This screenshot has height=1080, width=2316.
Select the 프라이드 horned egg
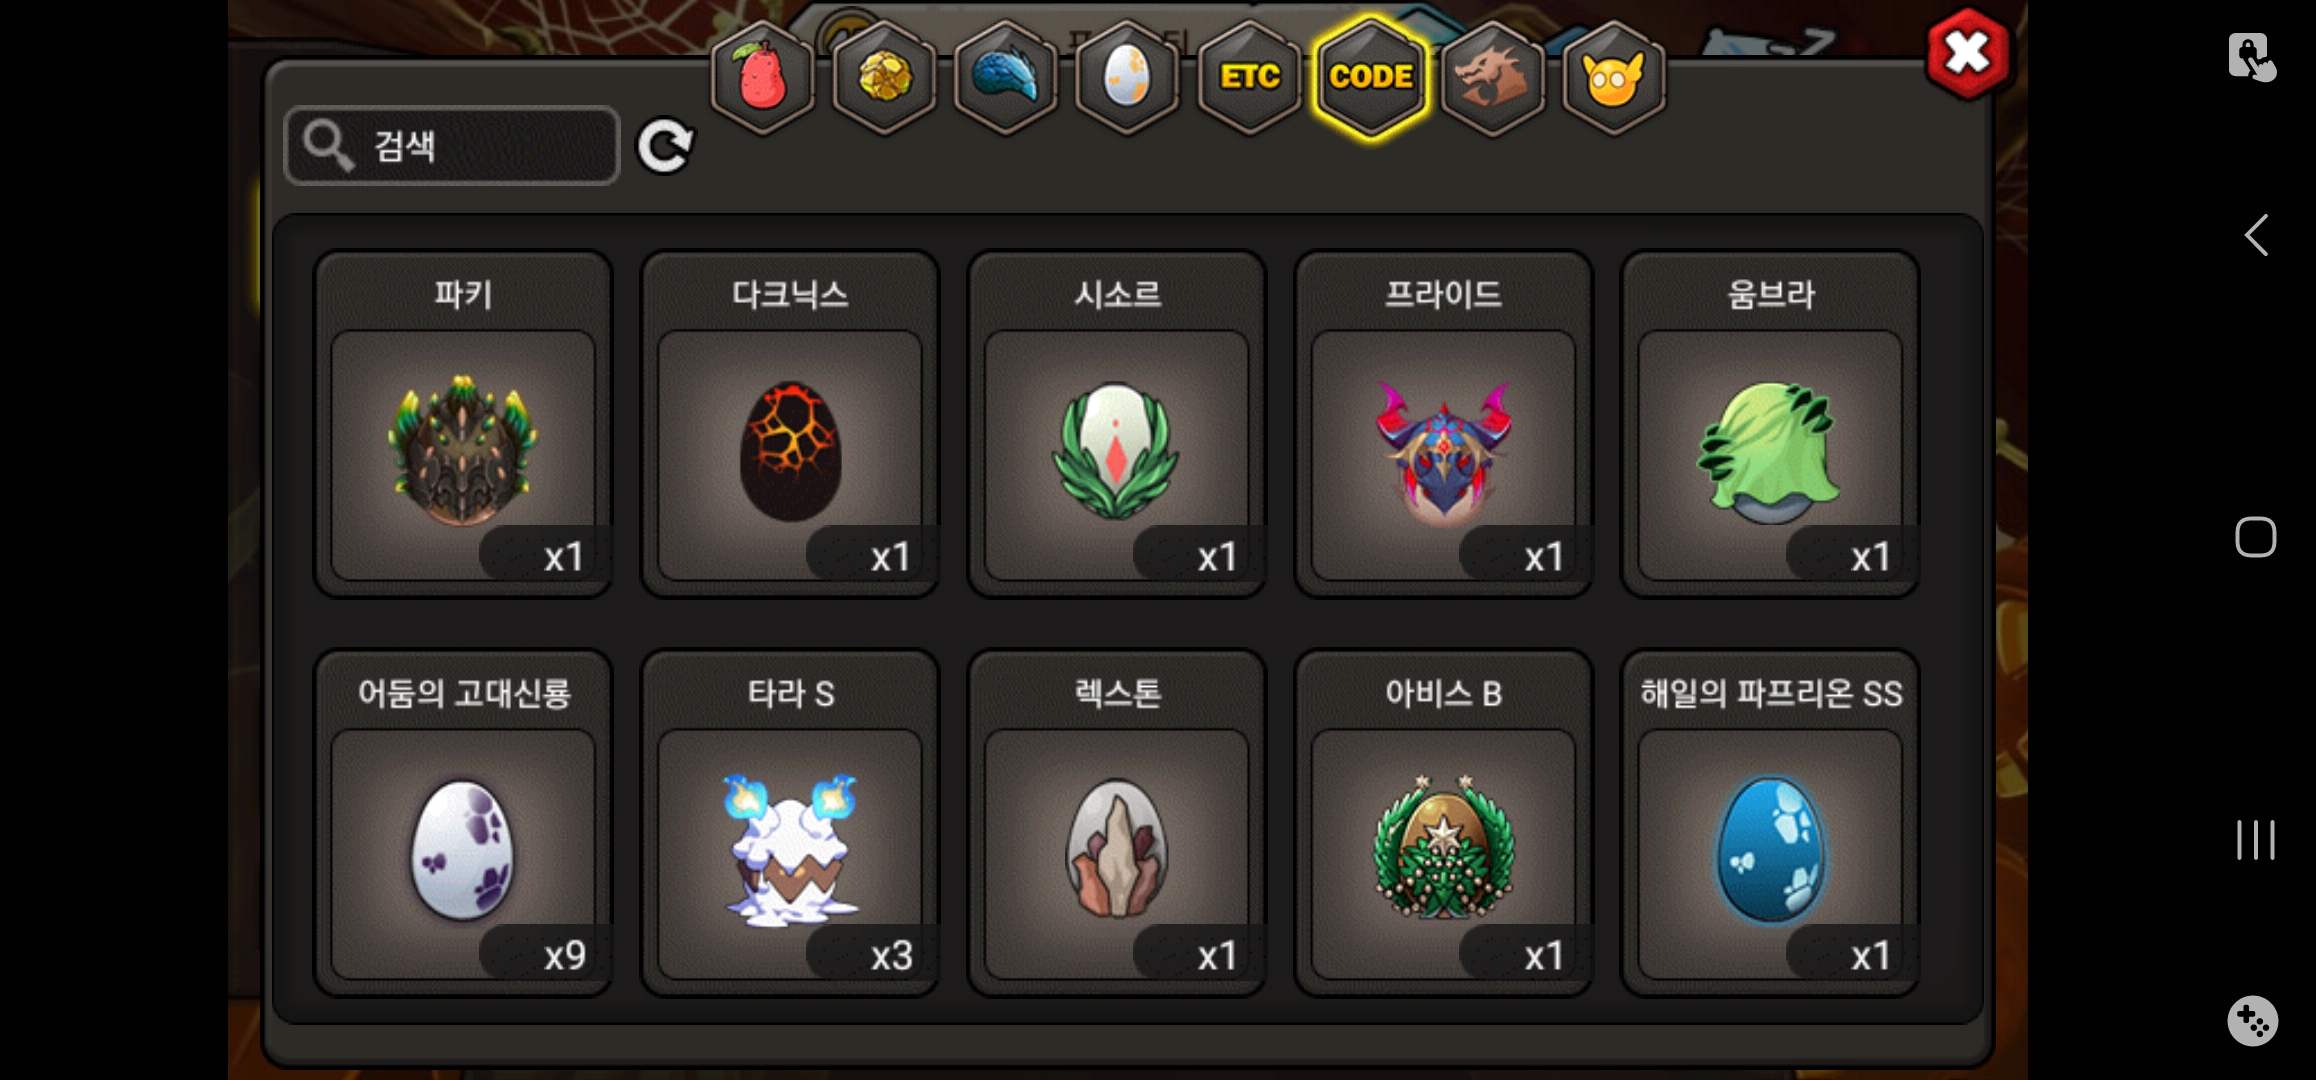1443,424
